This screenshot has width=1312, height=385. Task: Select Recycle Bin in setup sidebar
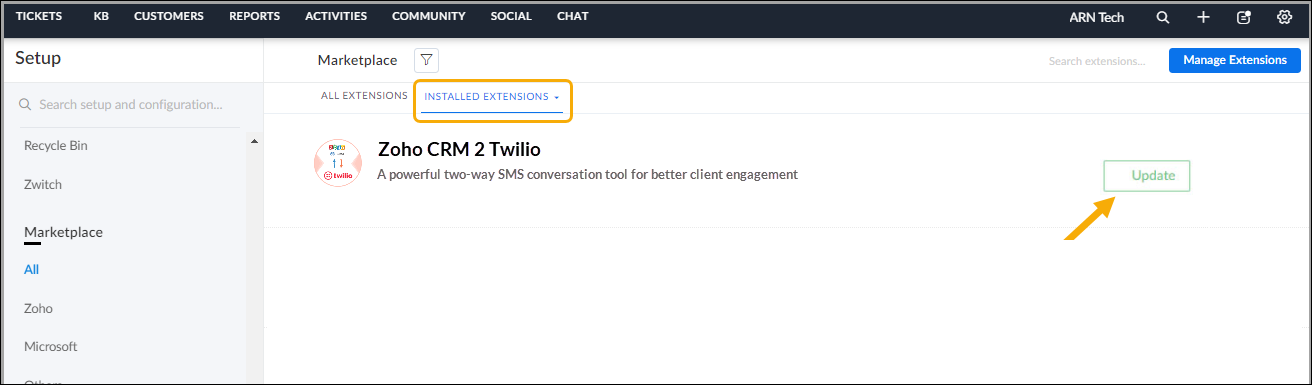pos(56,145)
